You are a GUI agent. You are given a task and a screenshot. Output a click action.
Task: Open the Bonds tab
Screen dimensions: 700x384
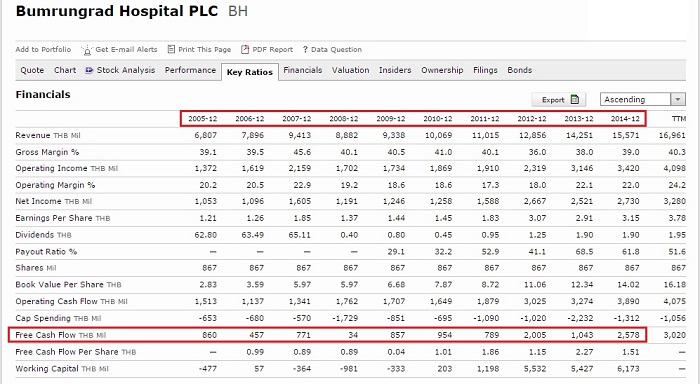pos(520,70)
